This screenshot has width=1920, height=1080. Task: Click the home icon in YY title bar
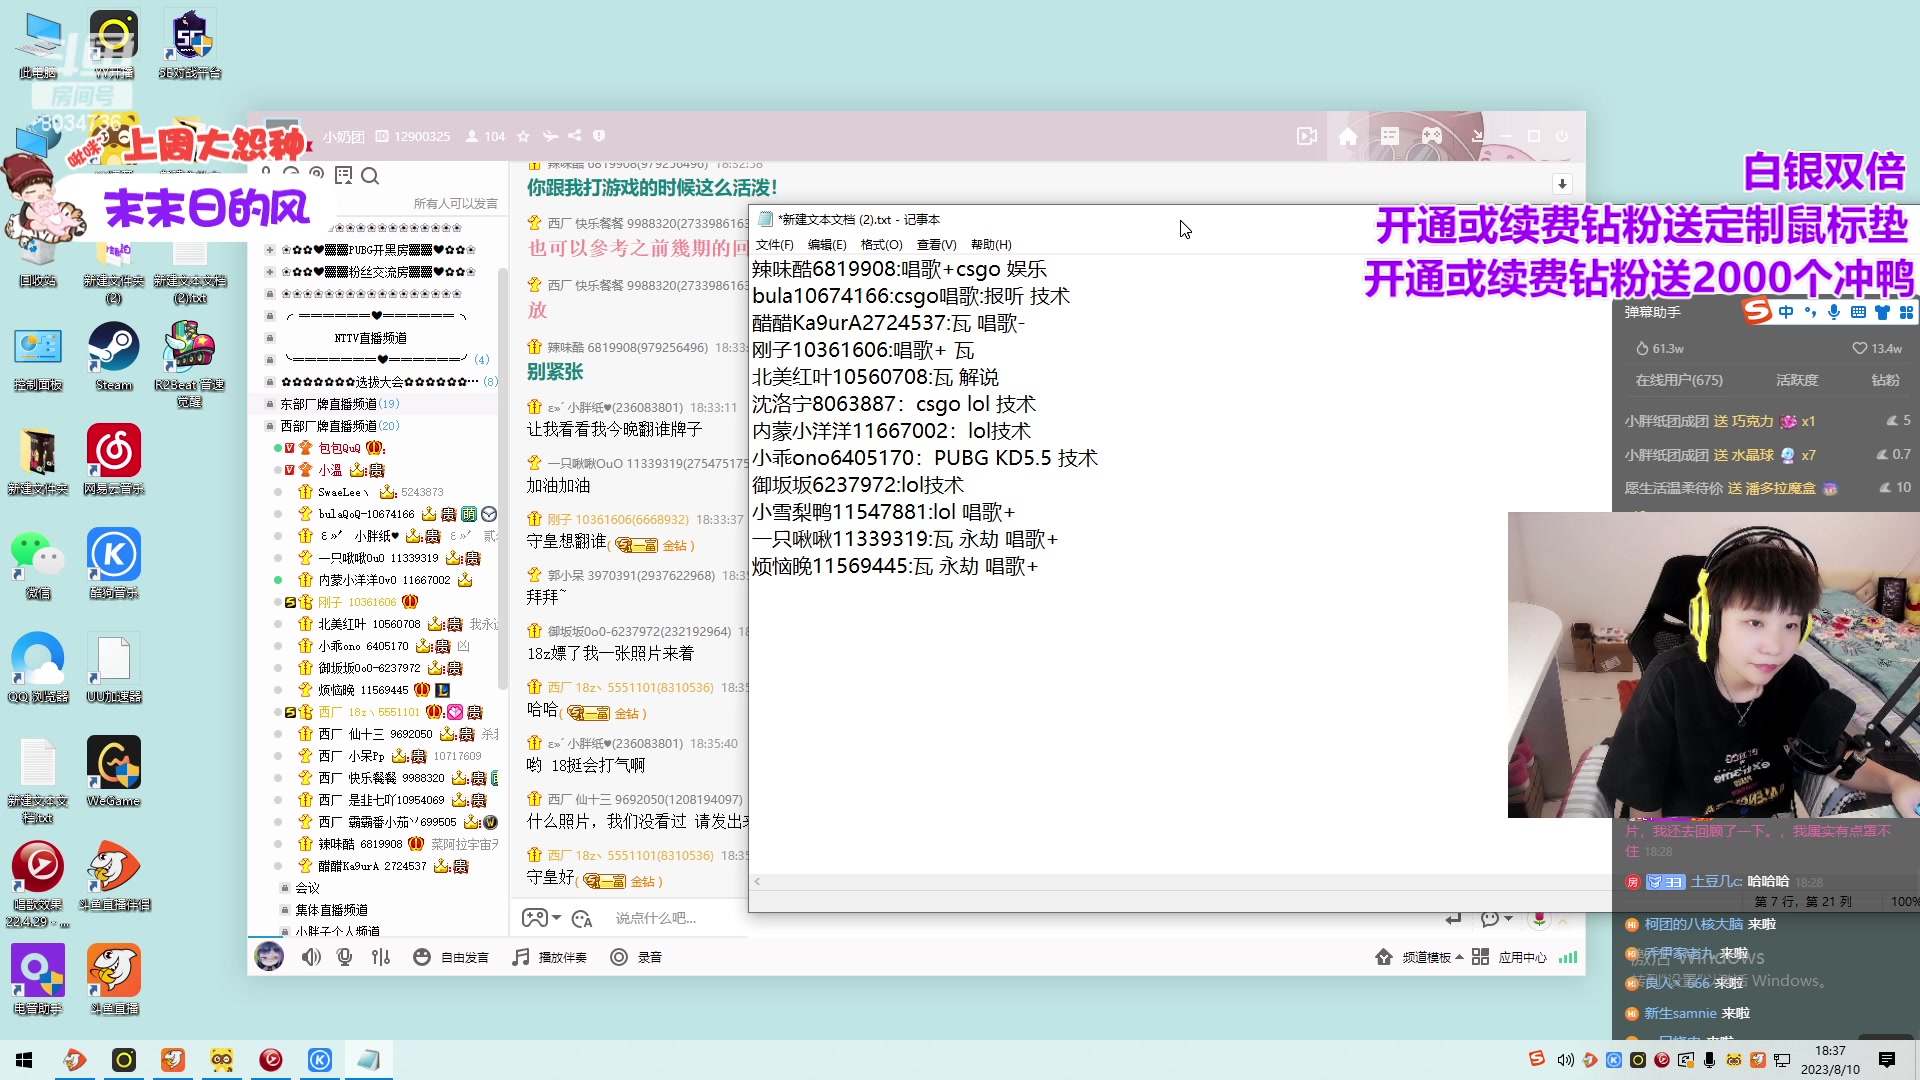[x=1348, y=136]
